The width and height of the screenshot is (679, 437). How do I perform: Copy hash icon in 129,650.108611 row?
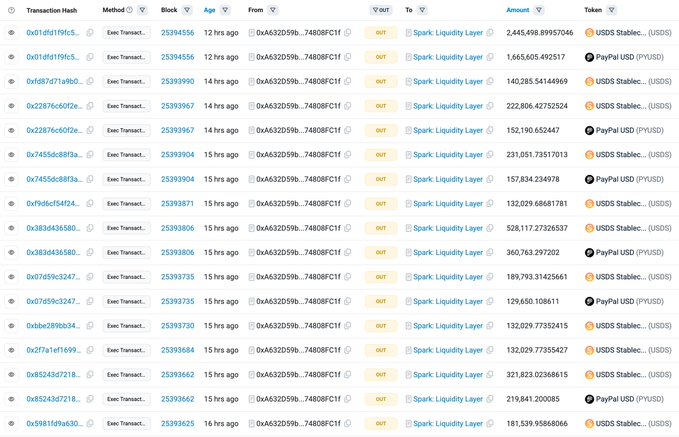point(90,301)
